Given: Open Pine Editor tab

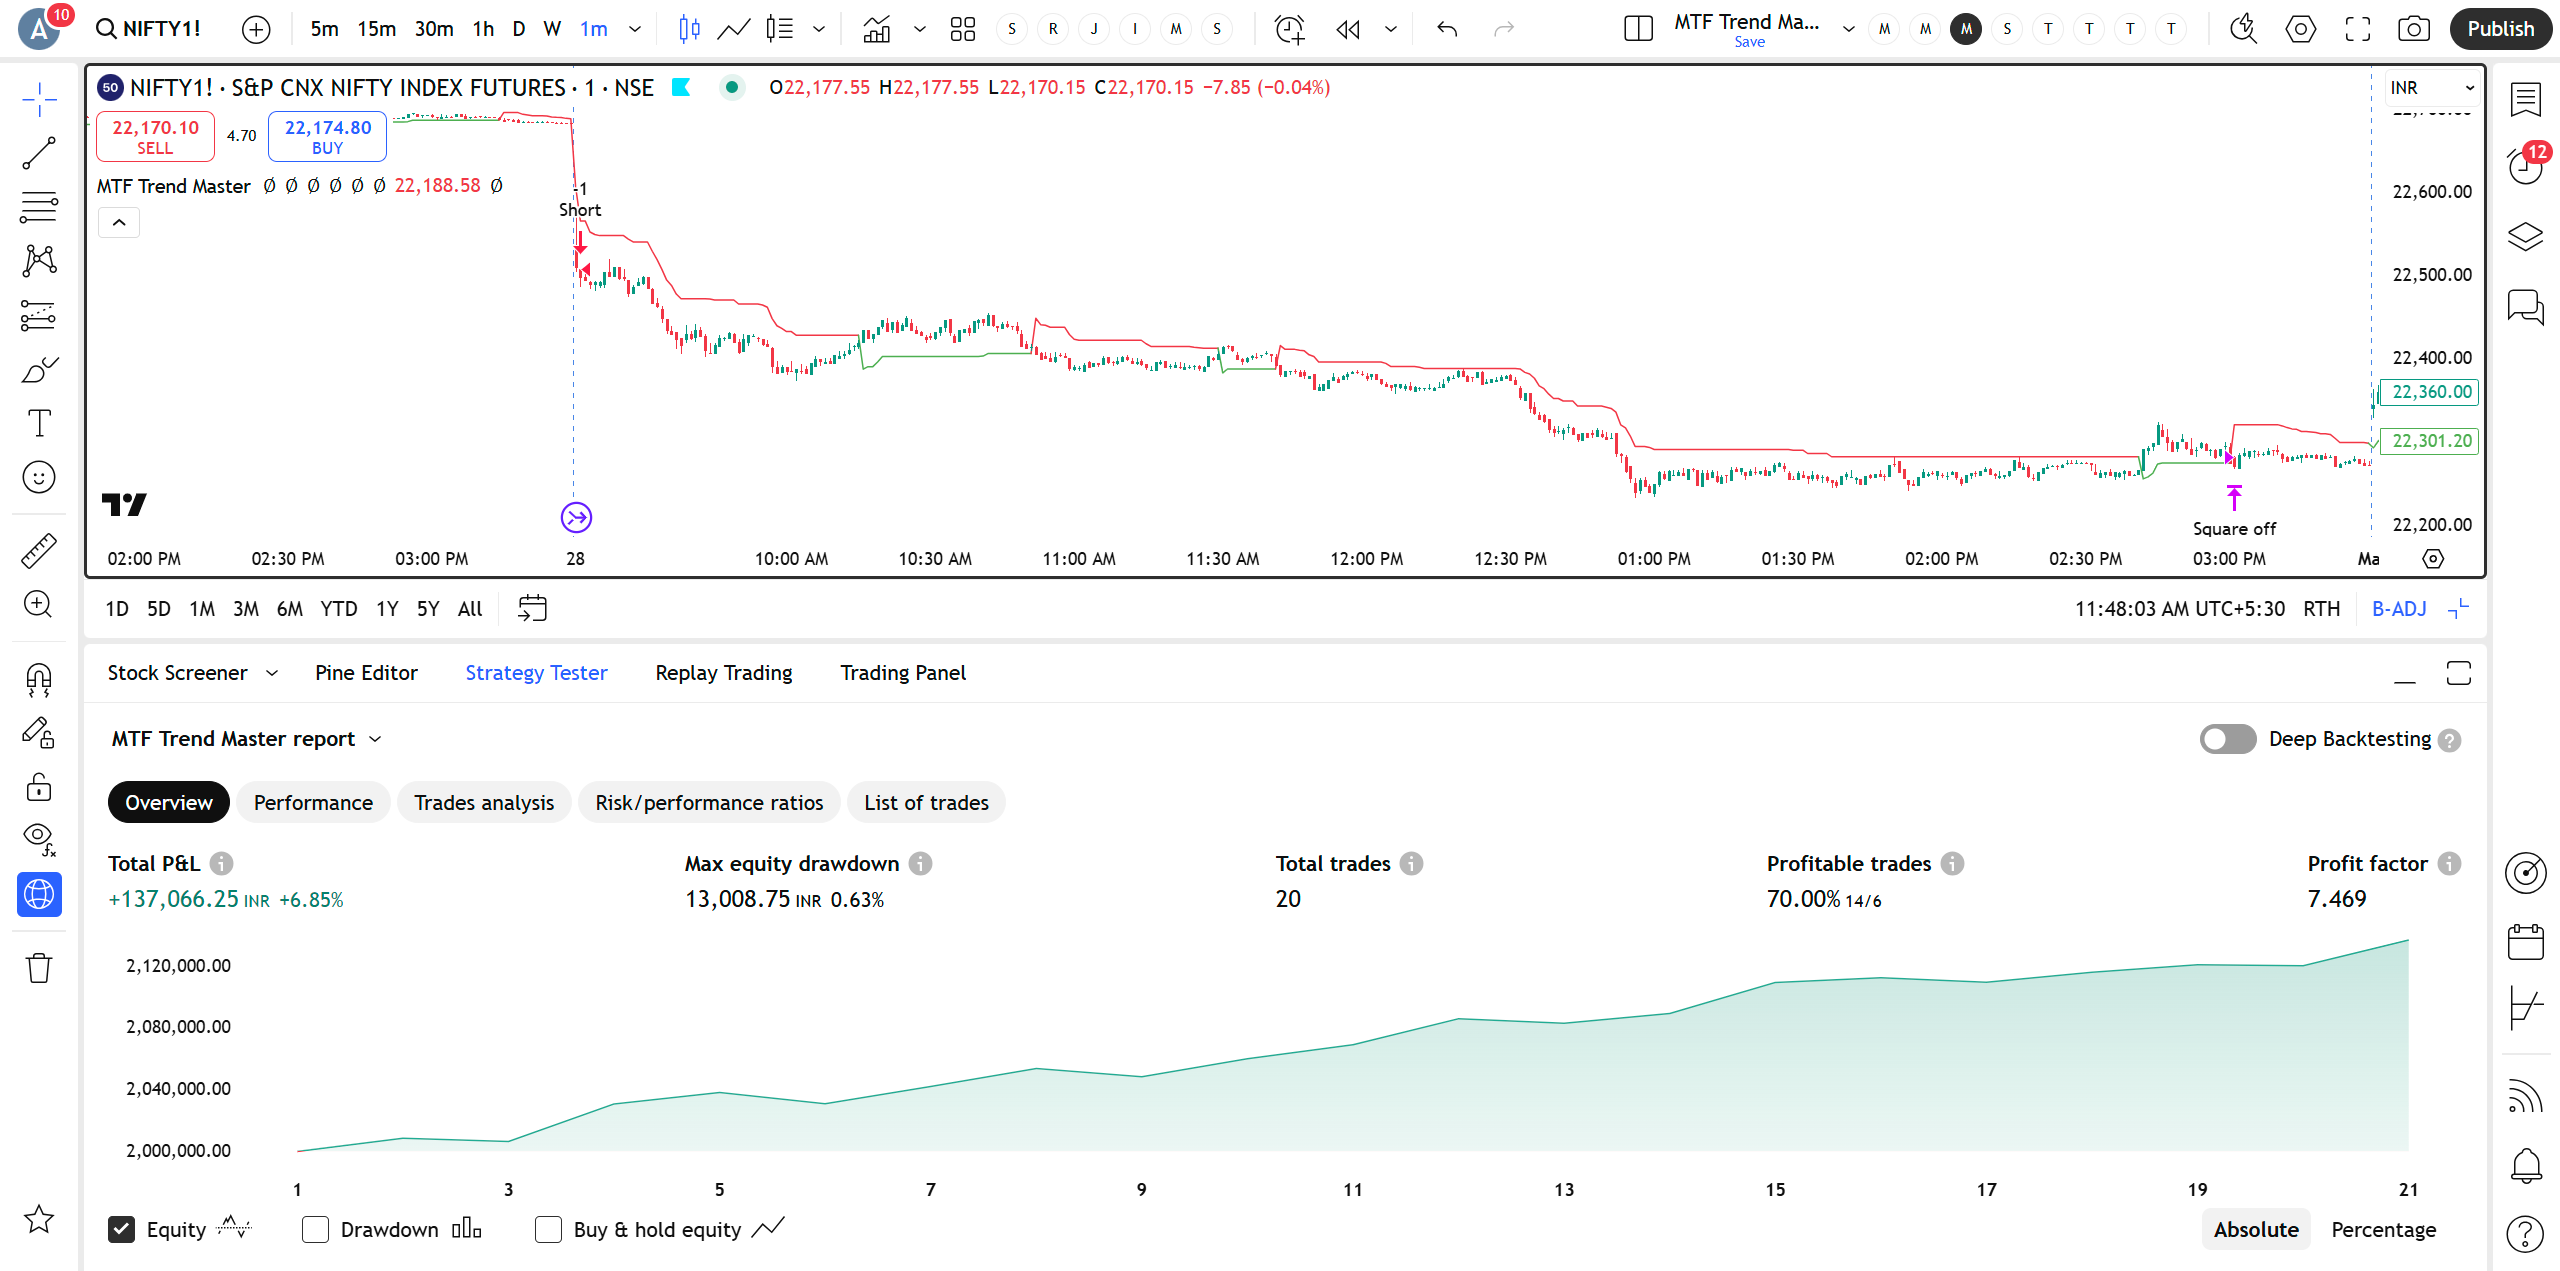Looking at the screenshot, I should [366, 673].
